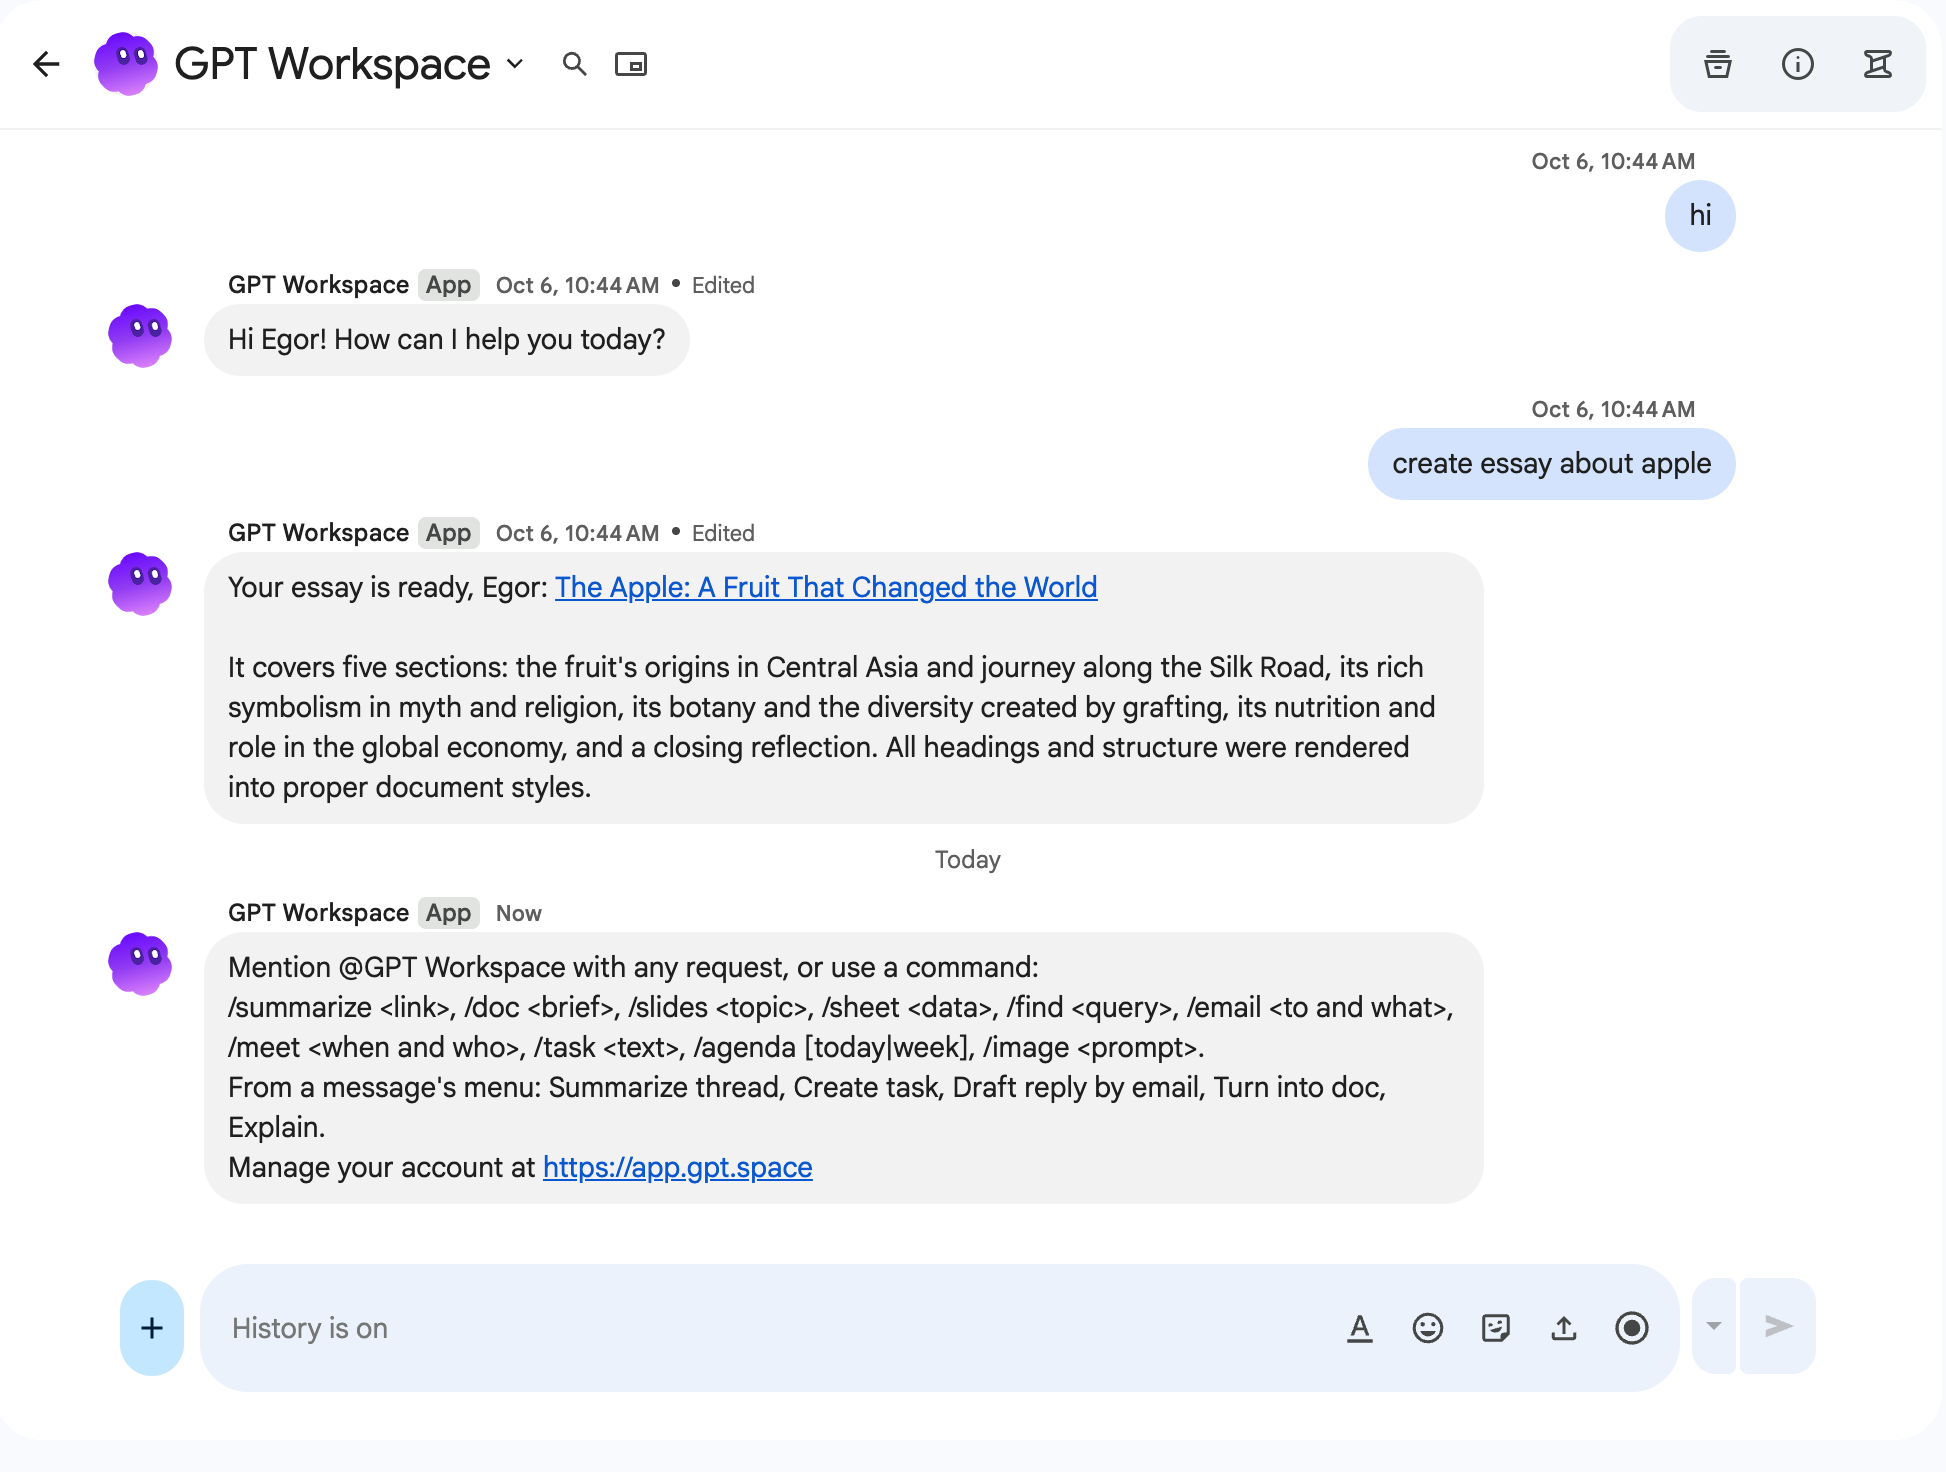
Task: Start recording a video message
Action: (x=1632, y=1328)
